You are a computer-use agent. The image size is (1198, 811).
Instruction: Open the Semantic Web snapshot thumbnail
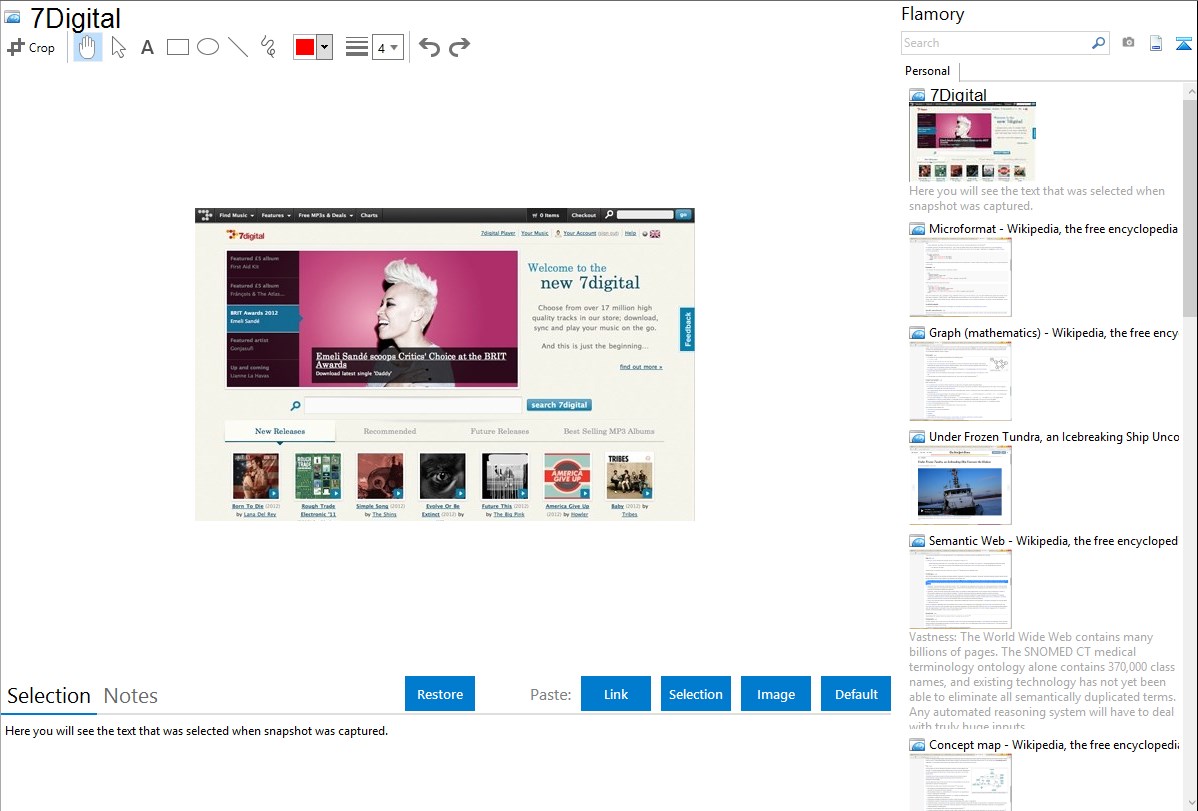(x=960, y=589)
